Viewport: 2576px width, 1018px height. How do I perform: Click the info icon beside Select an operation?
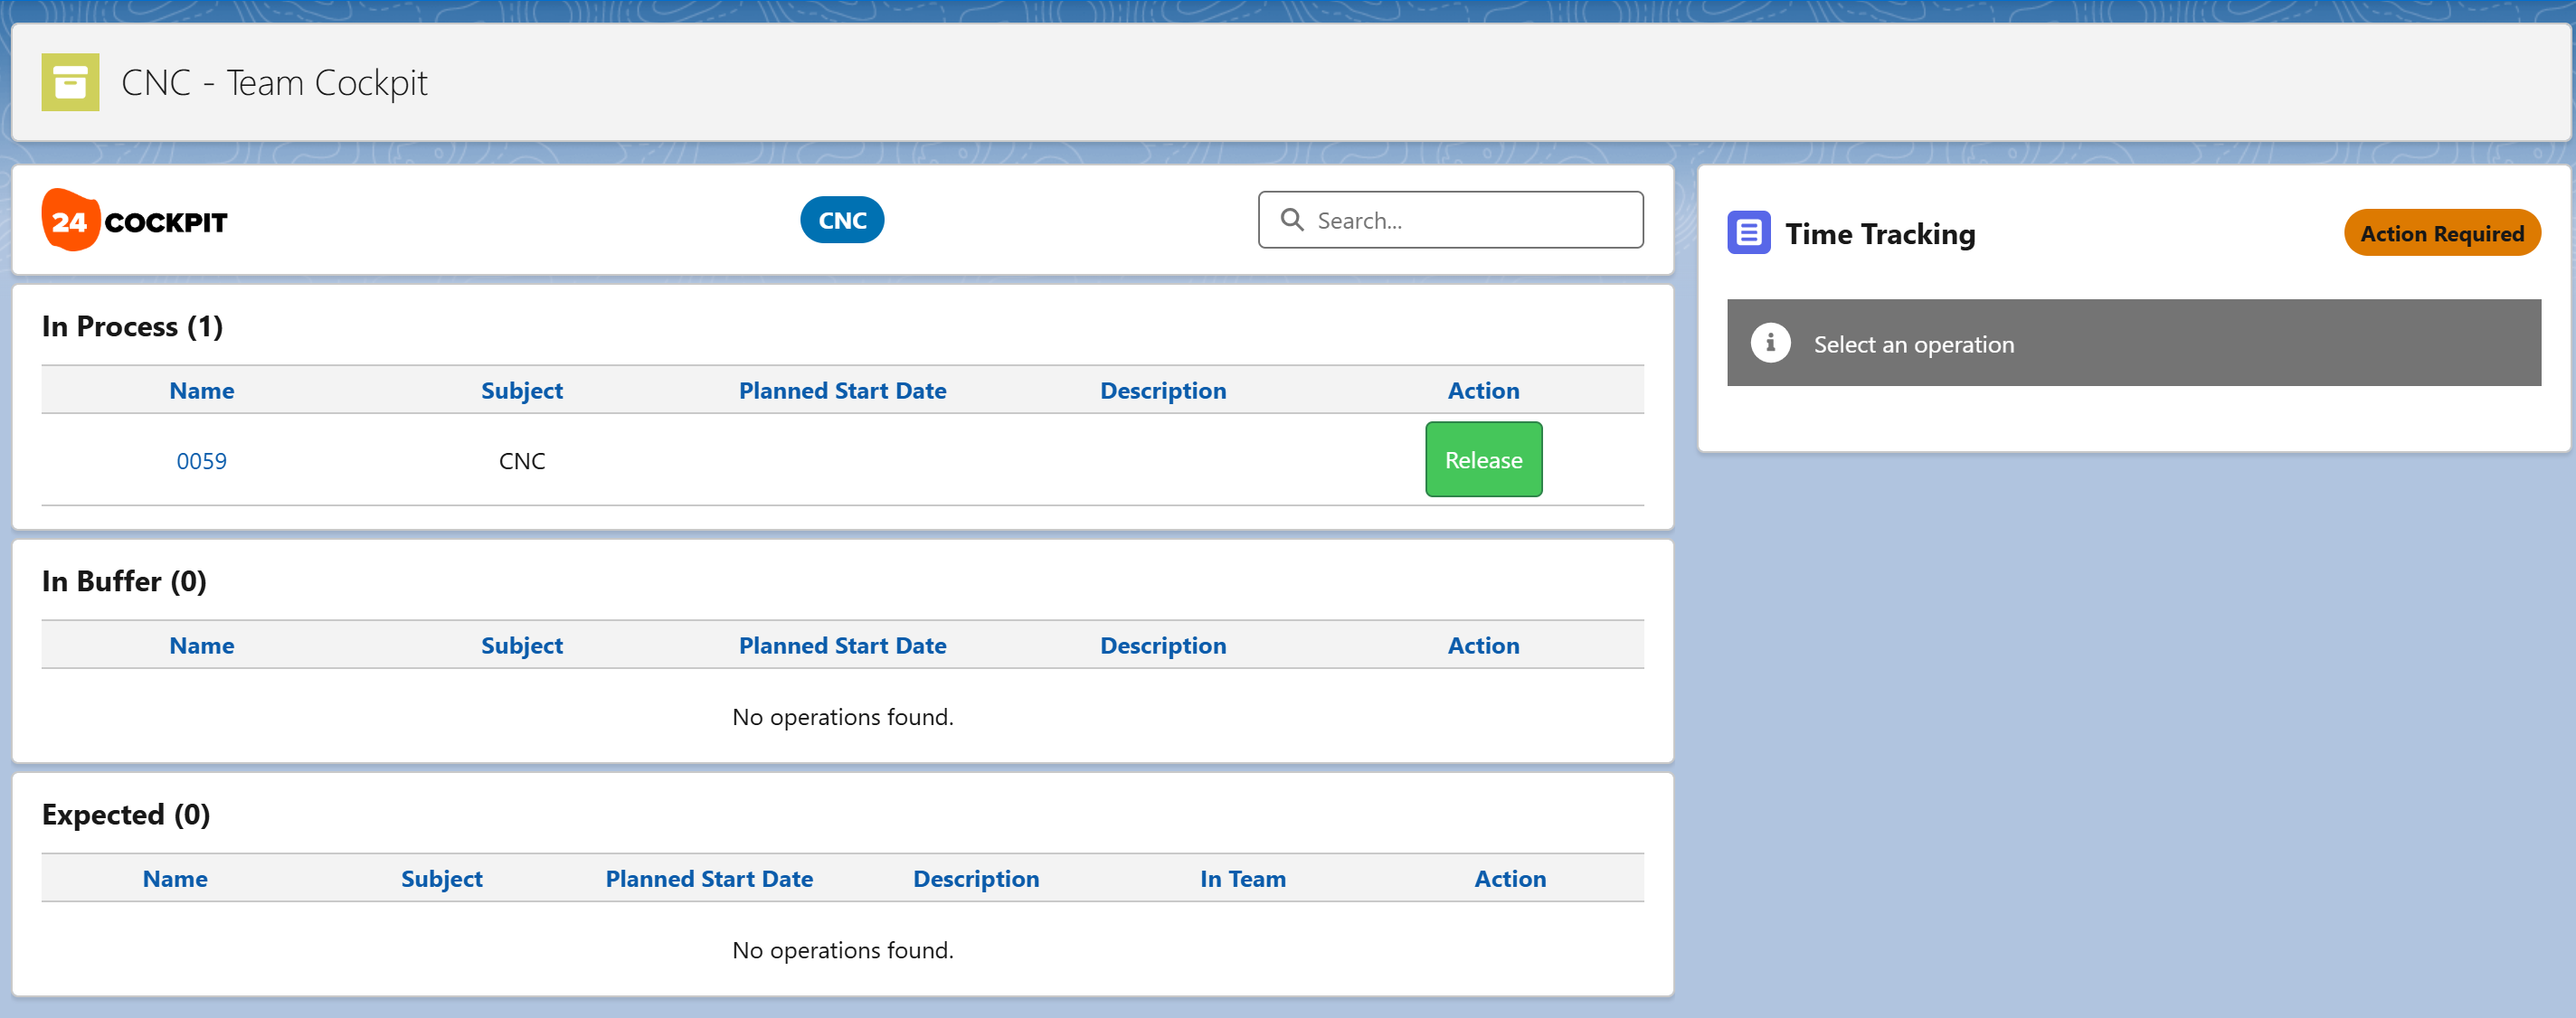[1770, 343]
